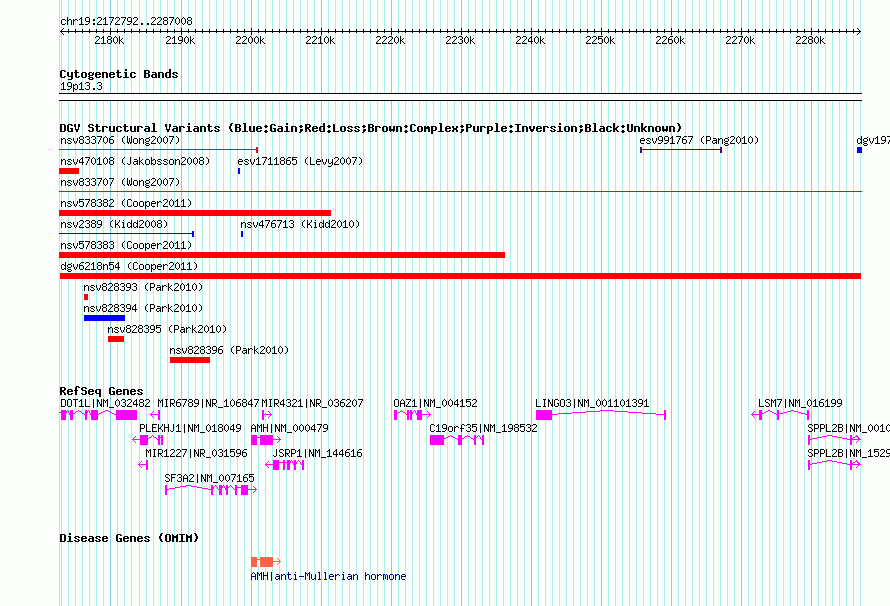Click the nsv2389 (Kidd2008) variant label
Screen dimensions: 890x606
pyautogui.click(x=114, y=224)
